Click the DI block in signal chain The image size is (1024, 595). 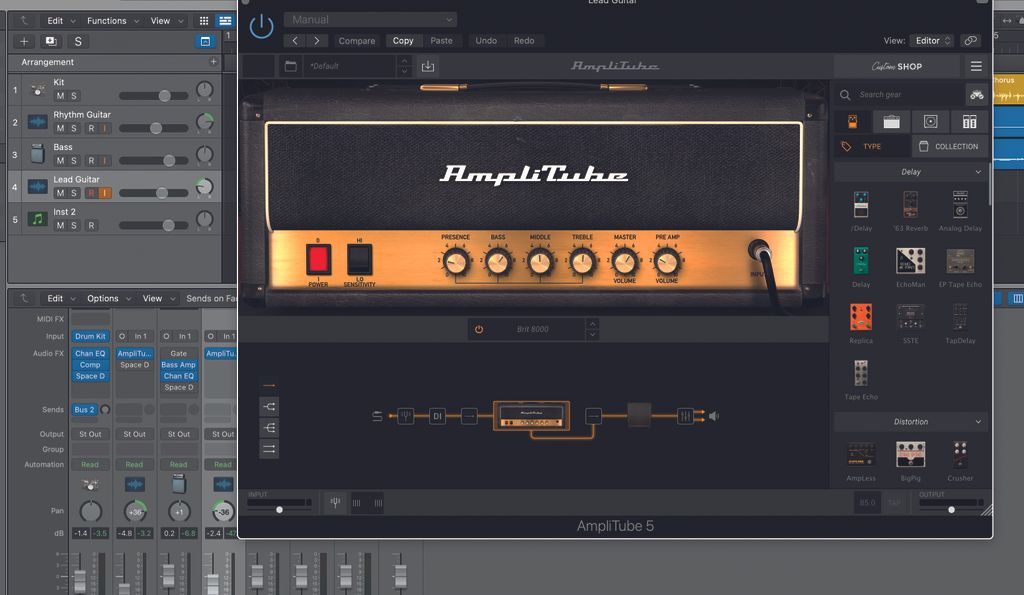click(x=437, y=416)
